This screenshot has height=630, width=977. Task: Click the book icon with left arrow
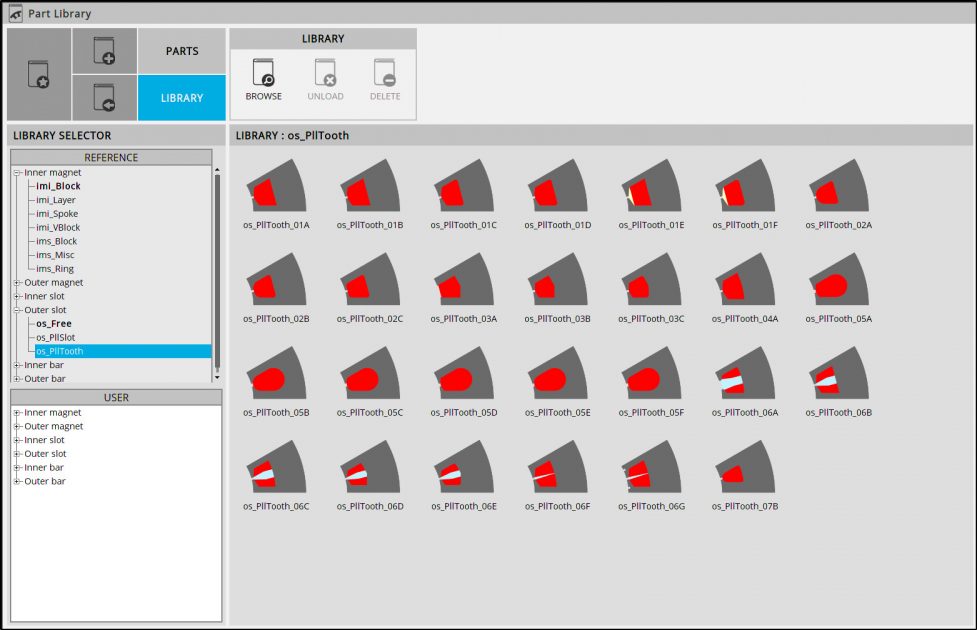104,98
